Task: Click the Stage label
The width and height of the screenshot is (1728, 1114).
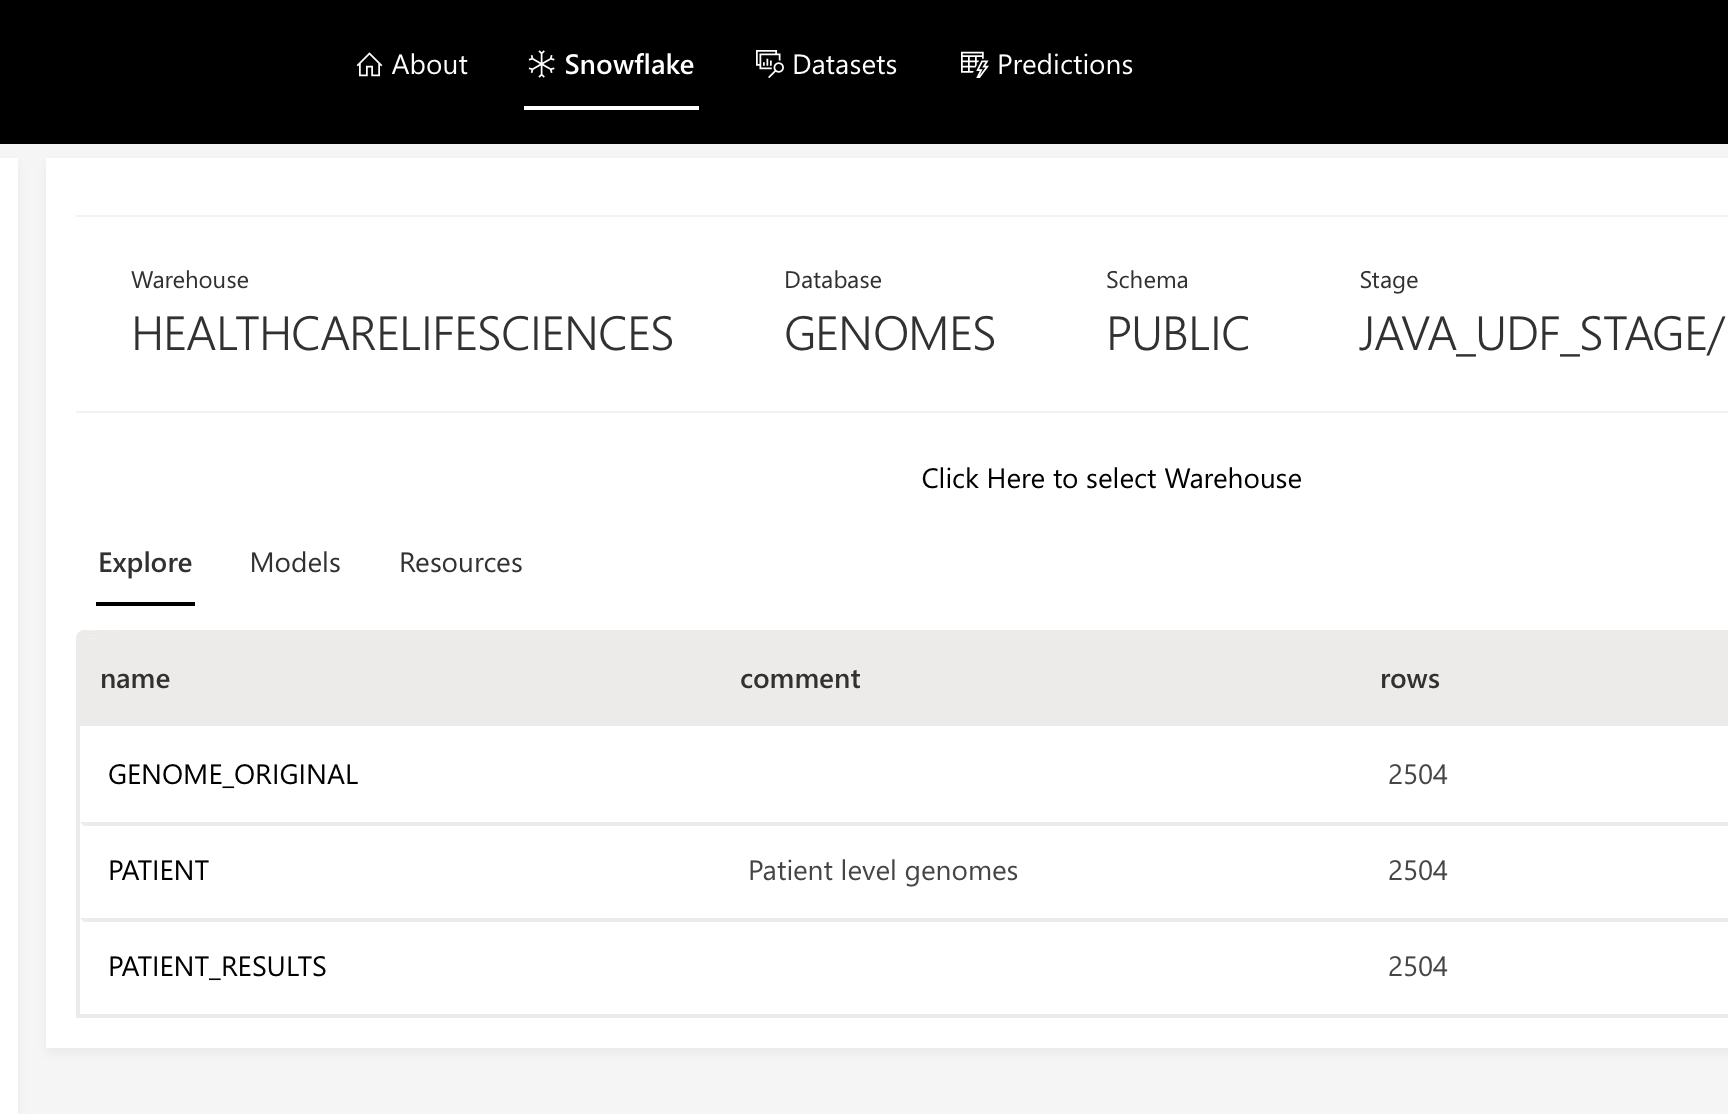Action: coord(1389,281)
